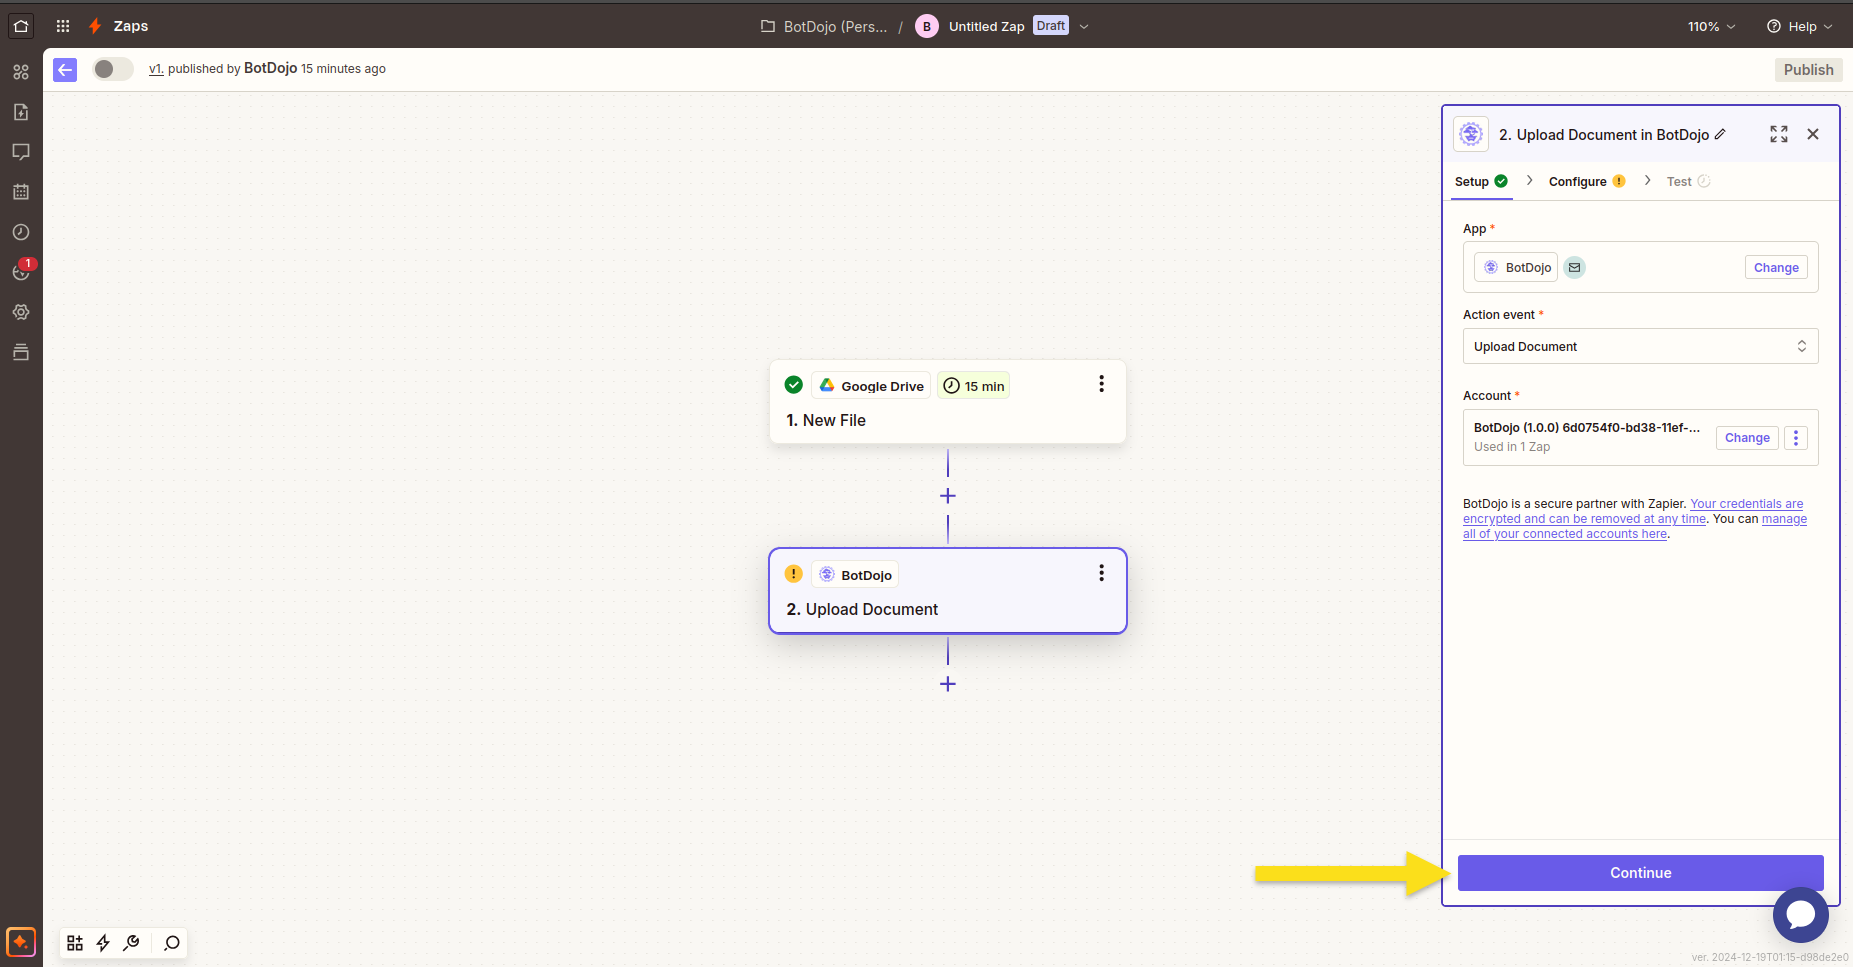Screen dimensions: 1853x967
Task: Close the Upload Document panel
Action: 1813,134
